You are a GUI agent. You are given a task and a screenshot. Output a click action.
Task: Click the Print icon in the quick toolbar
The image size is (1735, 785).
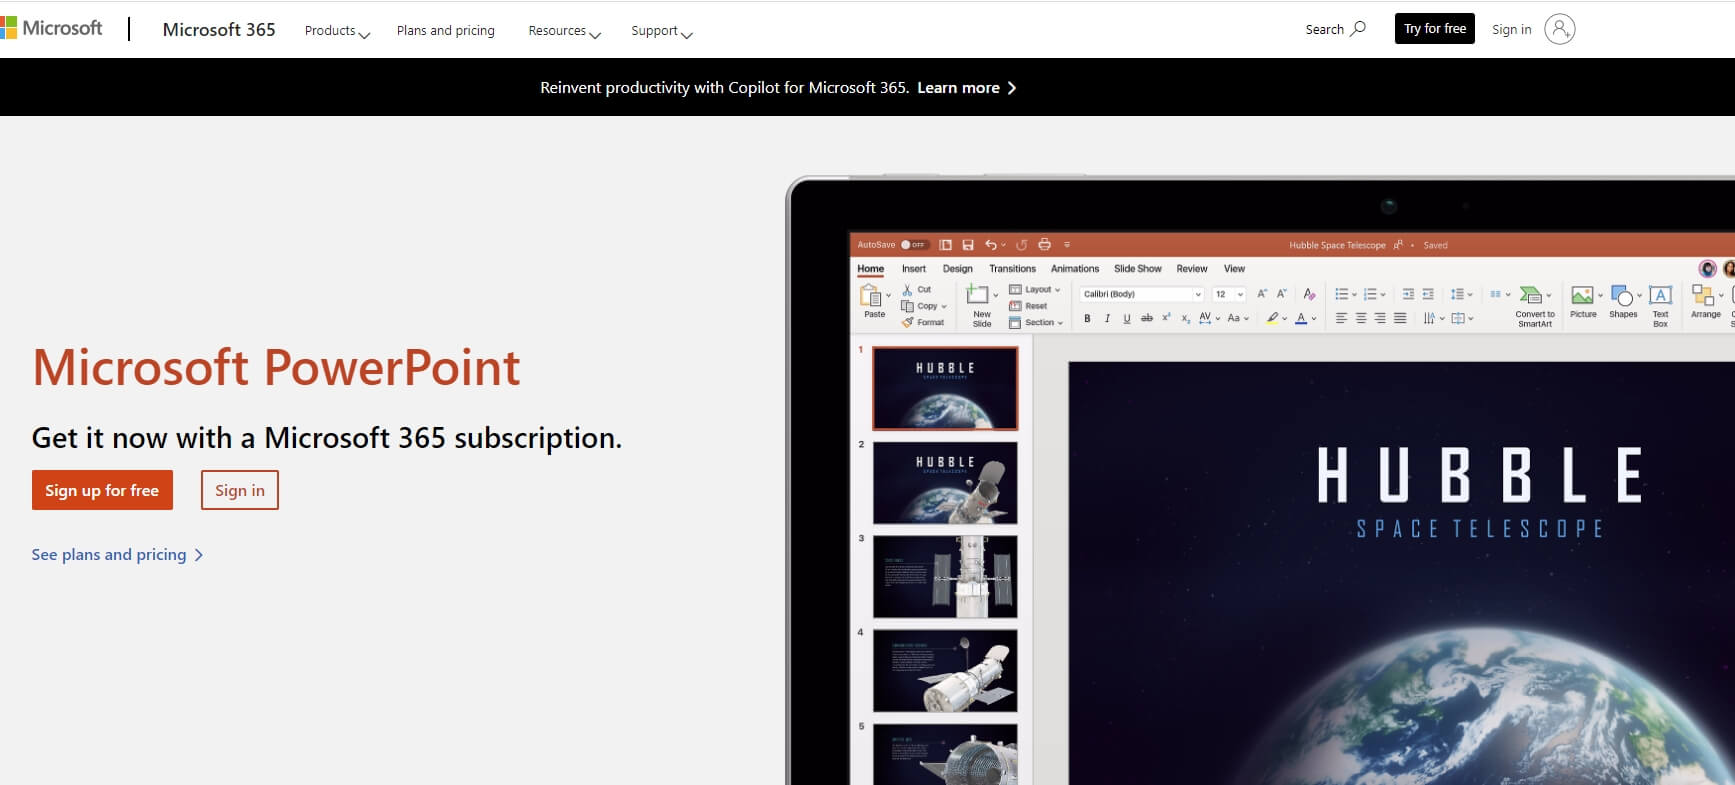(x=1044, y=245)
